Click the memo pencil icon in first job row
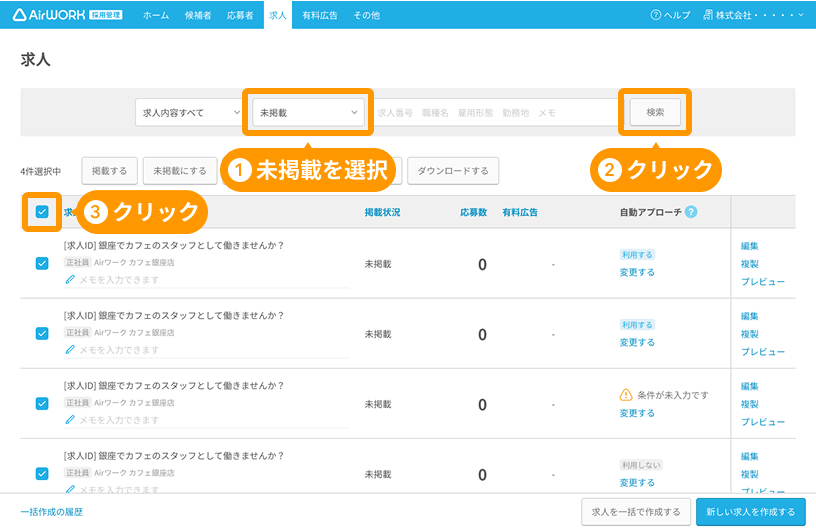816x531 pixels. pyautogui.click(x=70, y=280)
